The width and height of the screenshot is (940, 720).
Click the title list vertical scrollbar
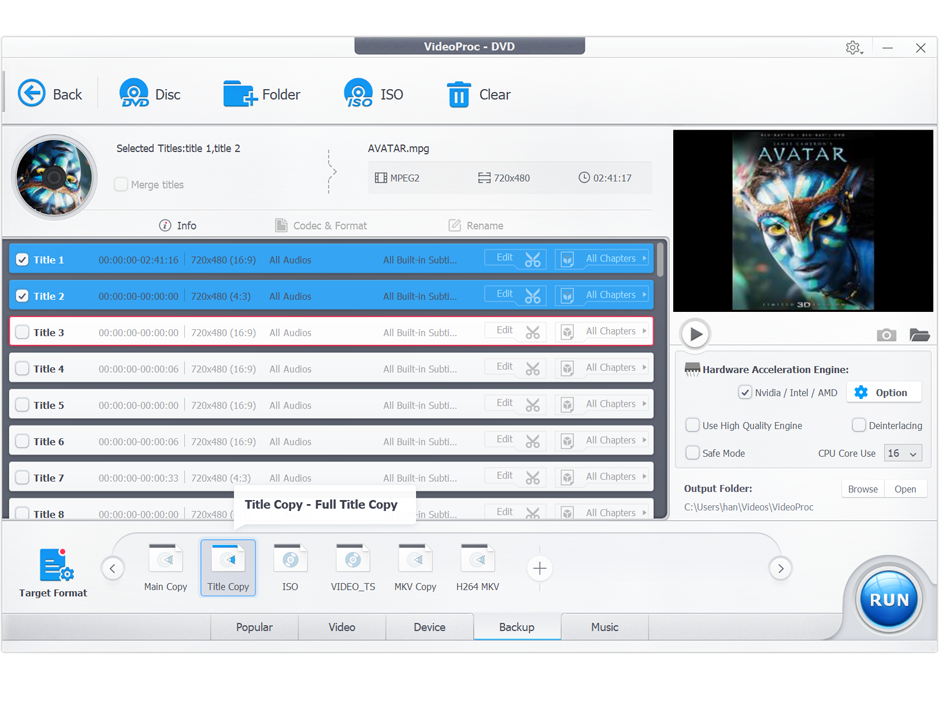pyautogui.click(x=660, y=260)
